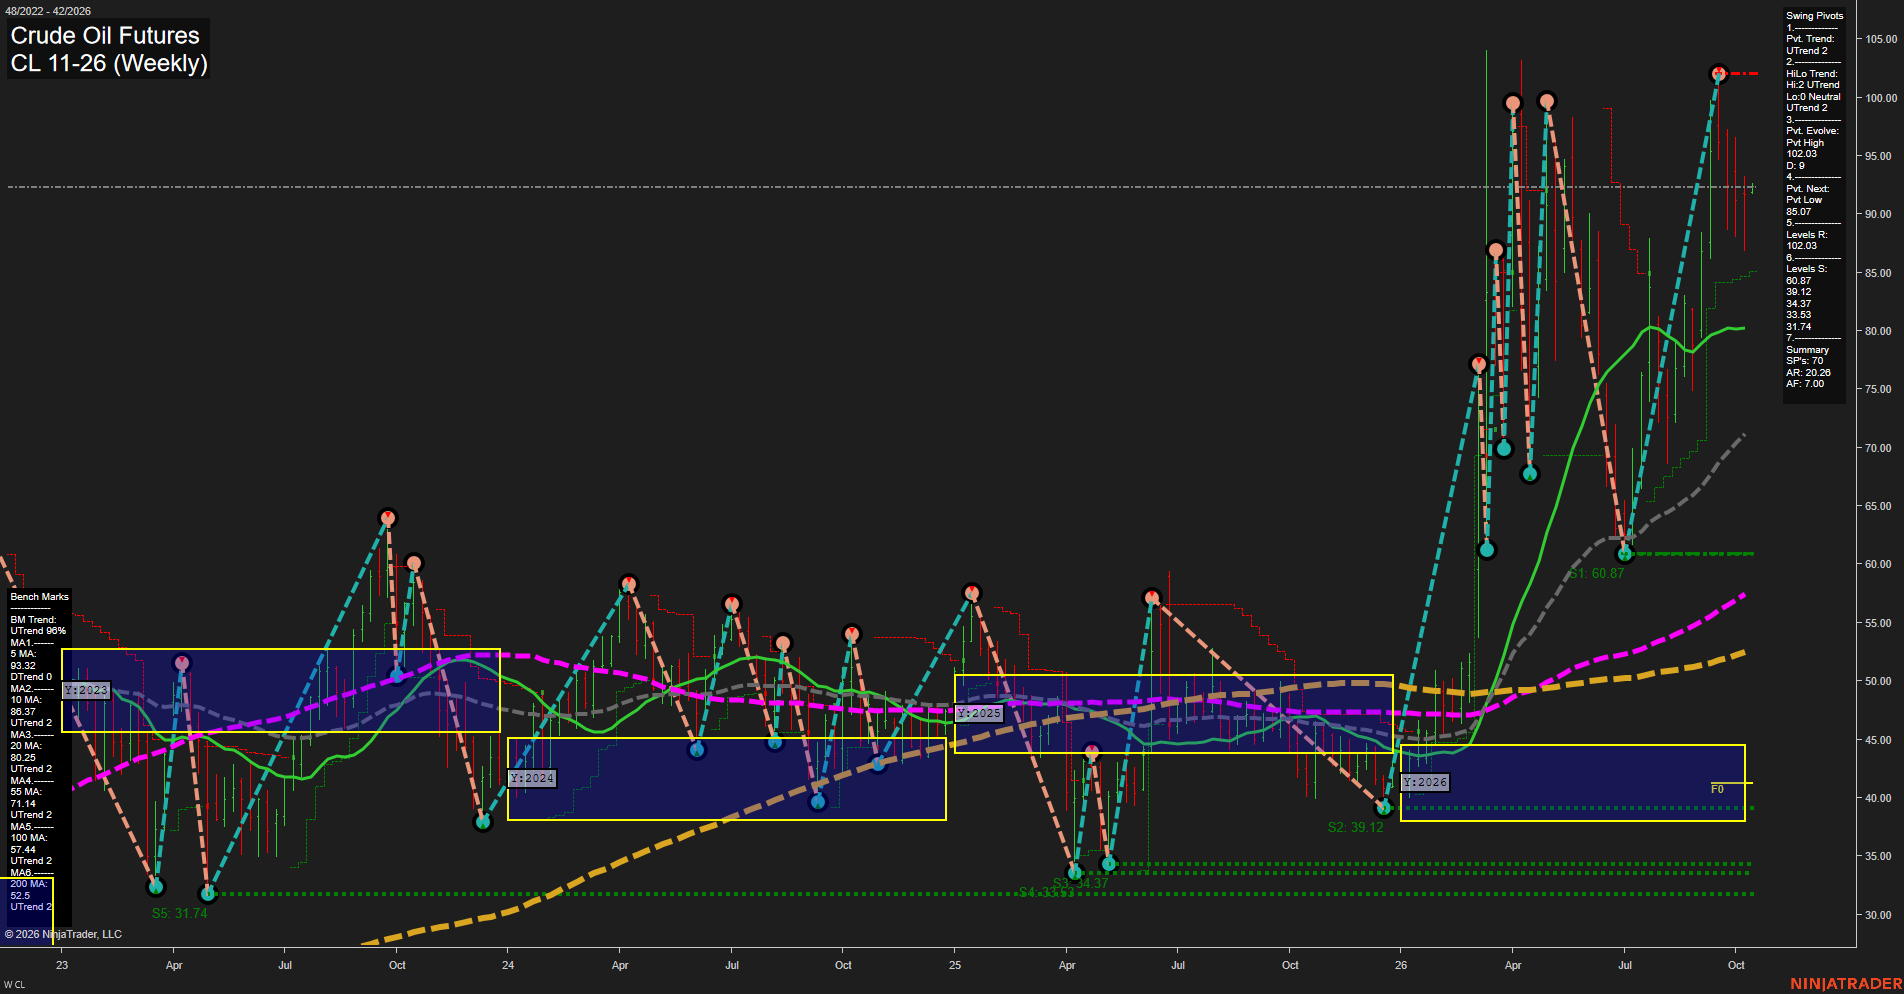Select the BM Trend: label
This screenshot has width=1904, height=994.
point(33,620)
